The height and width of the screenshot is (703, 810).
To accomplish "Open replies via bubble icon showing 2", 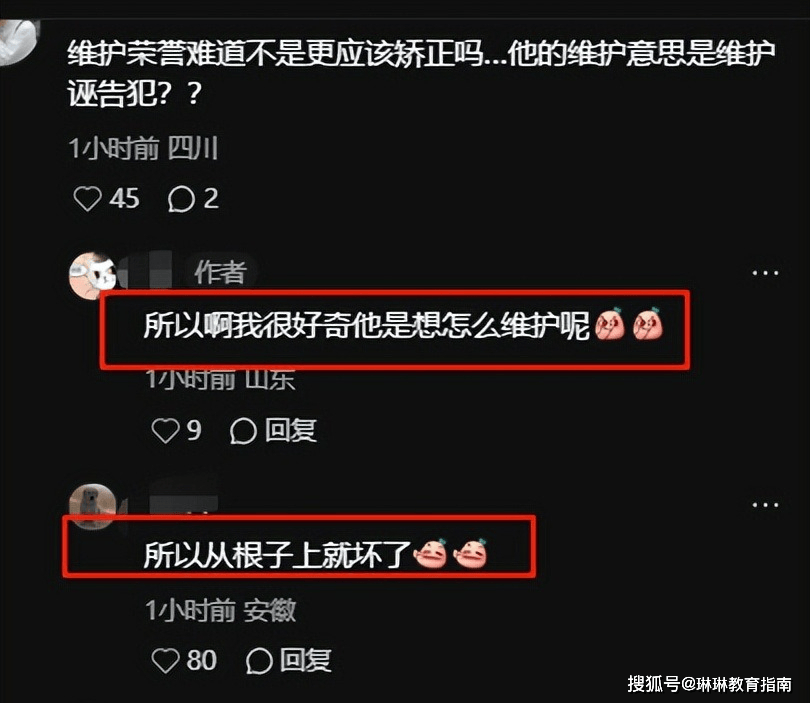I will tap(181, 199).
